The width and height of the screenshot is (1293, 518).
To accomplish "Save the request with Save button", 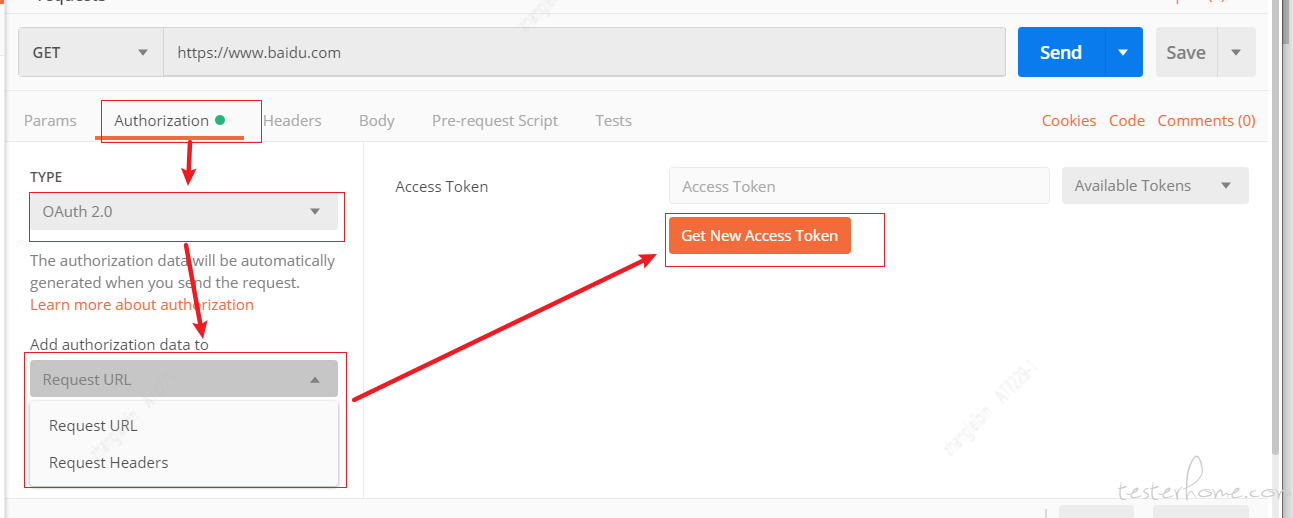I will [x=1186, y=52].
